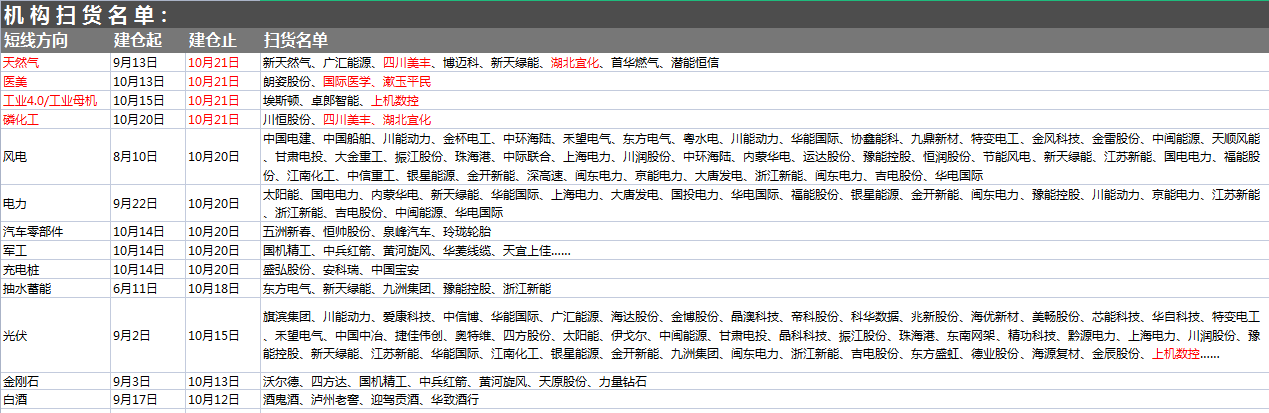Click the red 10月21日 end date in 磷化工 row
The width and height of the screenshot is (1269, 413).
222,120
